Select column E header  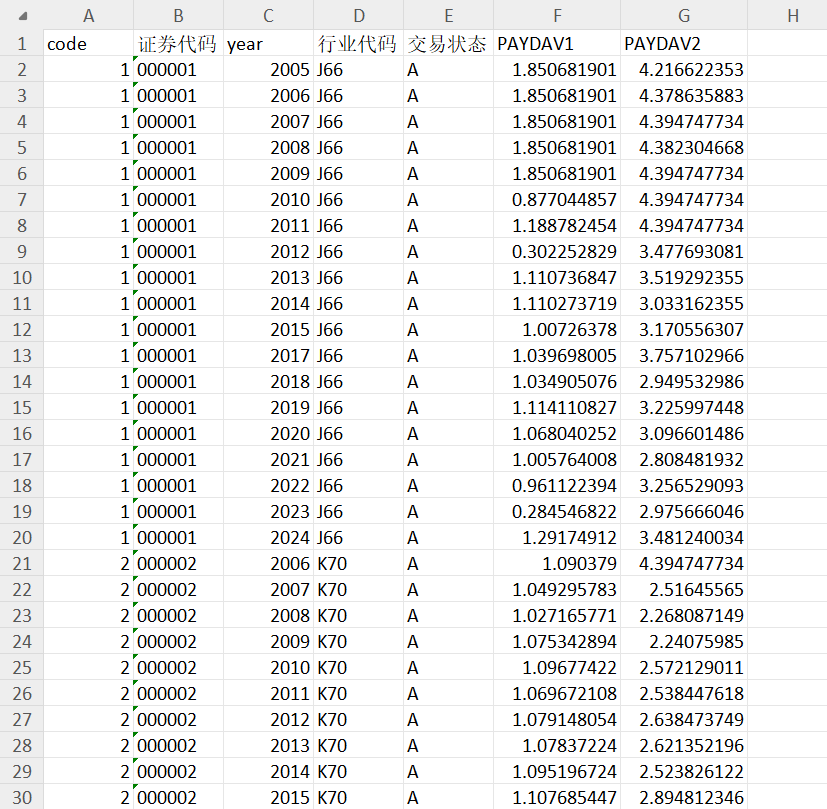448,15
